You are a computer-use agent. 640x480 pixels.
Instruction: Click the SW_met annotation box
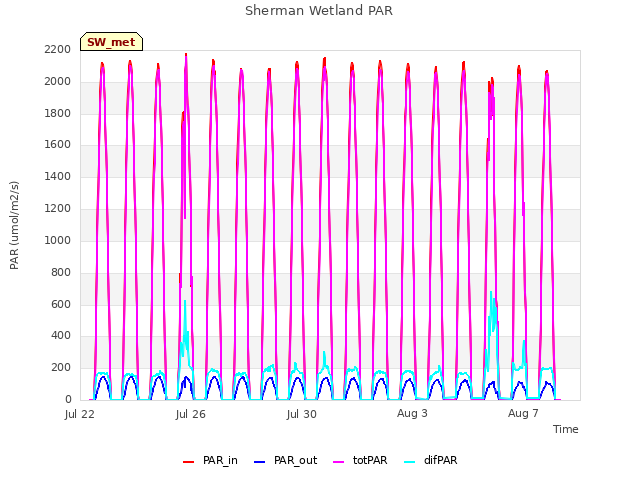tap(111, 42)
